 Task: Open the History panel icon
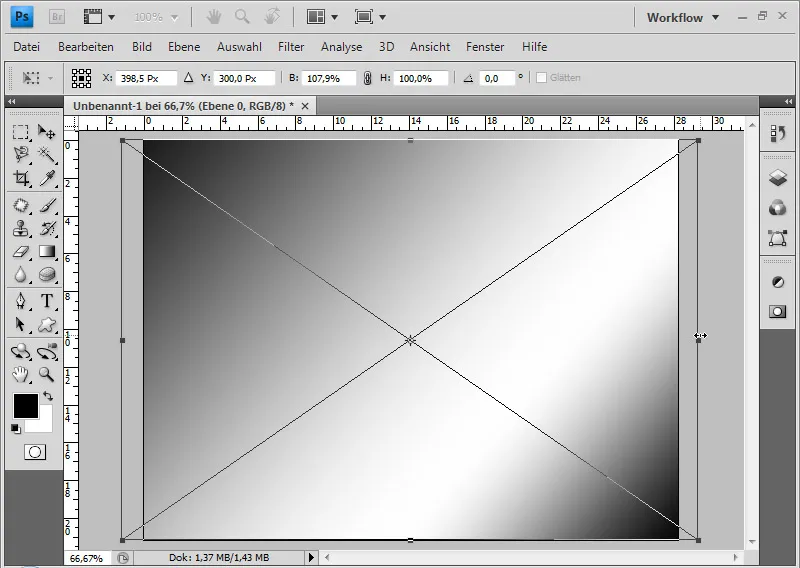coord(778,134)
